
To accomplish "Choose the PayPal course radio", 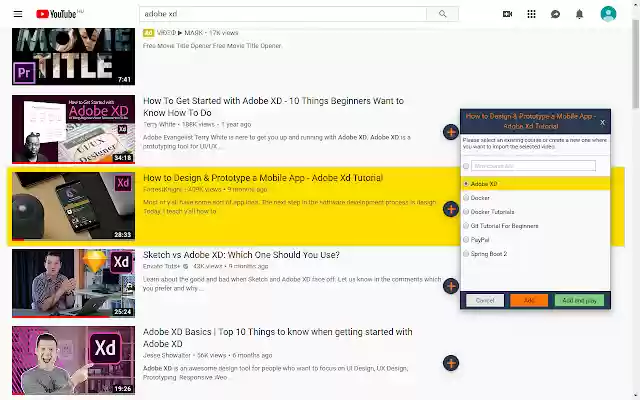I will (x=466, y=240).
